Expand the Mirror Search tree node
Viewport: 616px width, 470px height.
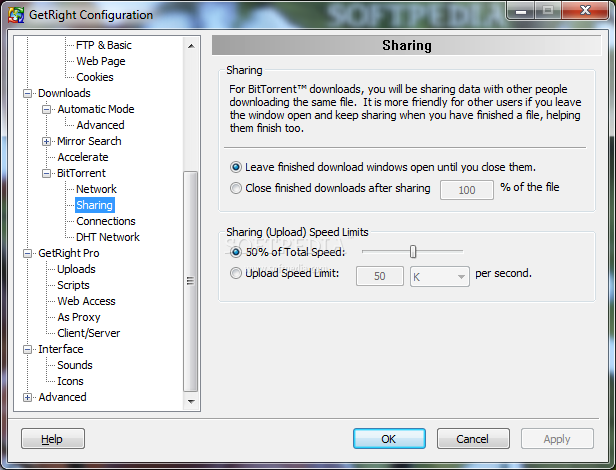[46, 141]
